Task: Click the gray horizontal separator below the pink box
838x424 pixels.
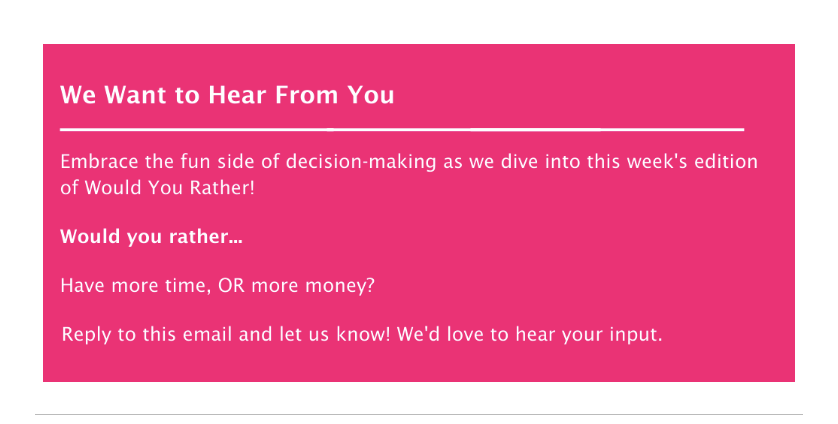Action: (x=419, y=414)
